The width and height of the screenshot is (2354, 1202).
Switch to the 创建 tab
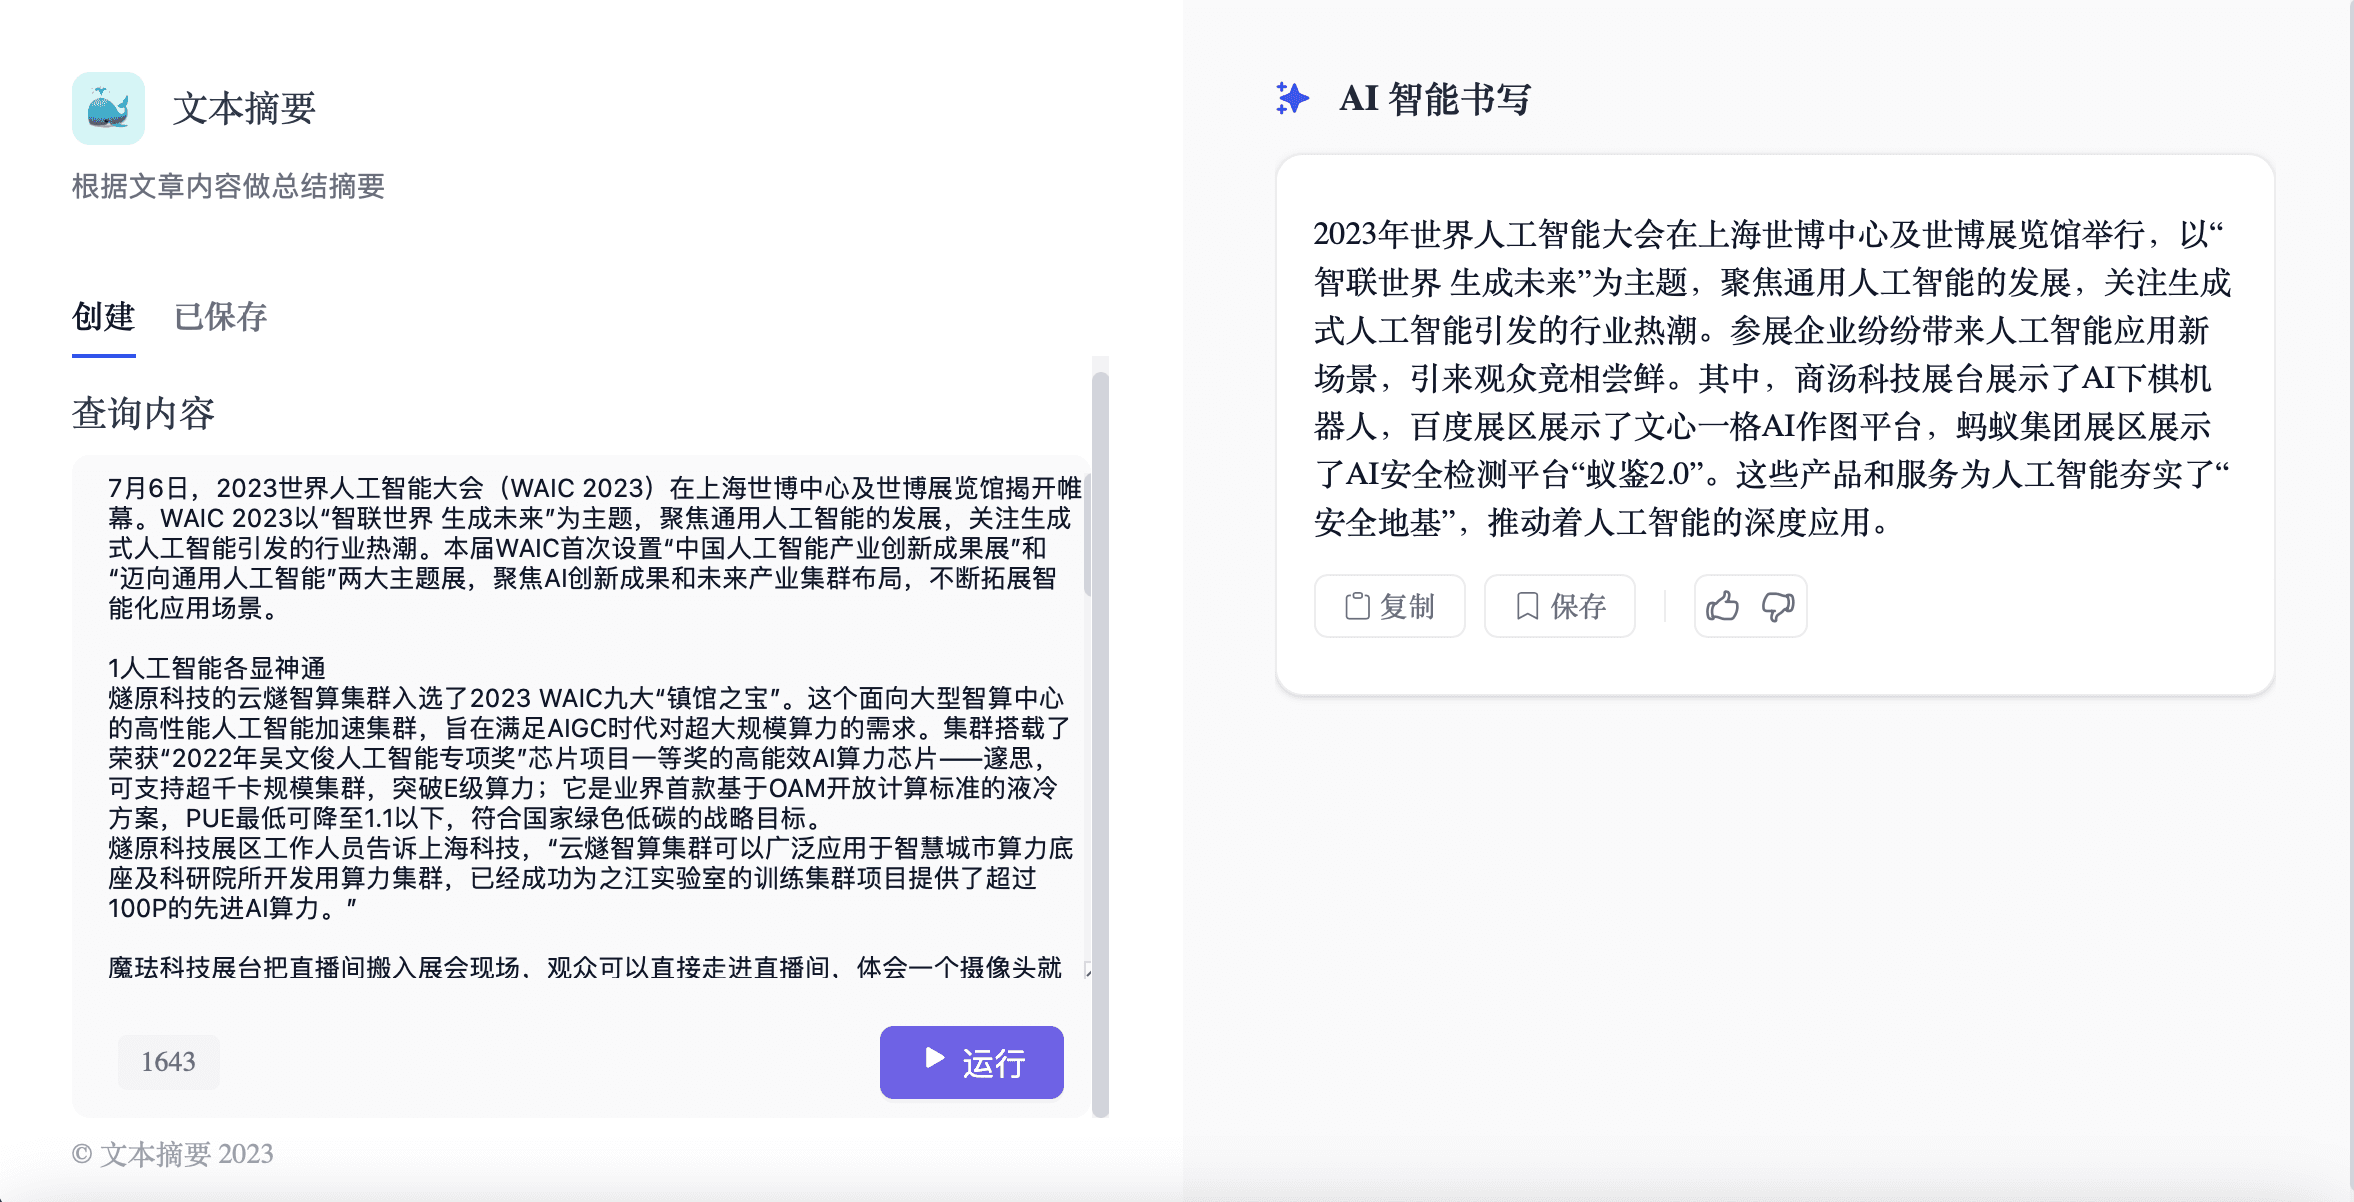coord(103,317)
